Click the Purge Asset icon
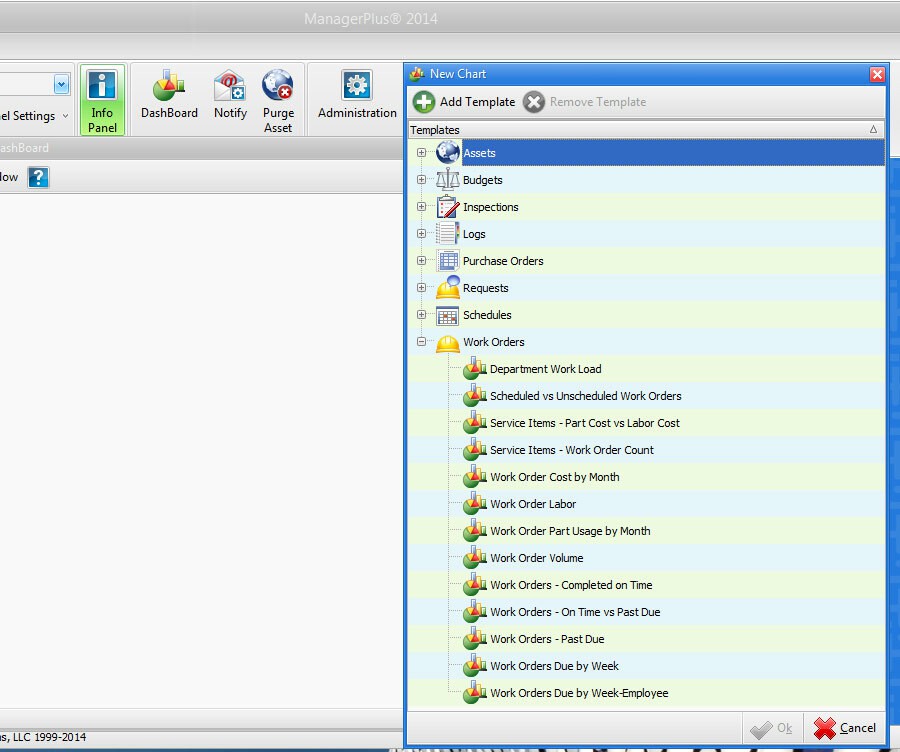 [278, 101]
